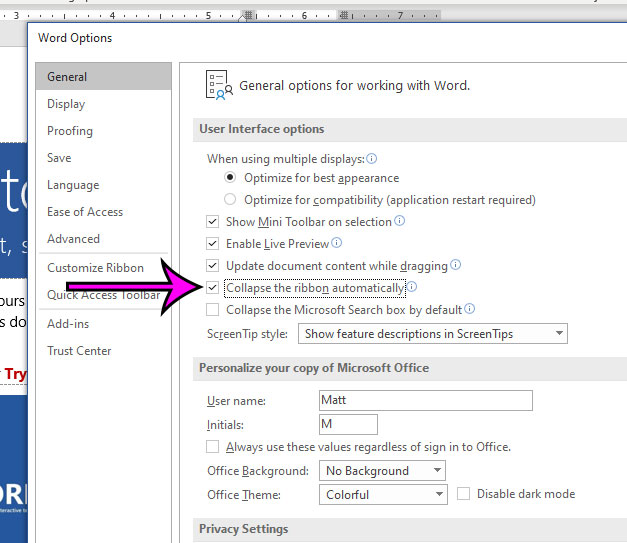Enable Disable dark mode checkbox
The image size is (627, 543).
pos(463,494)
